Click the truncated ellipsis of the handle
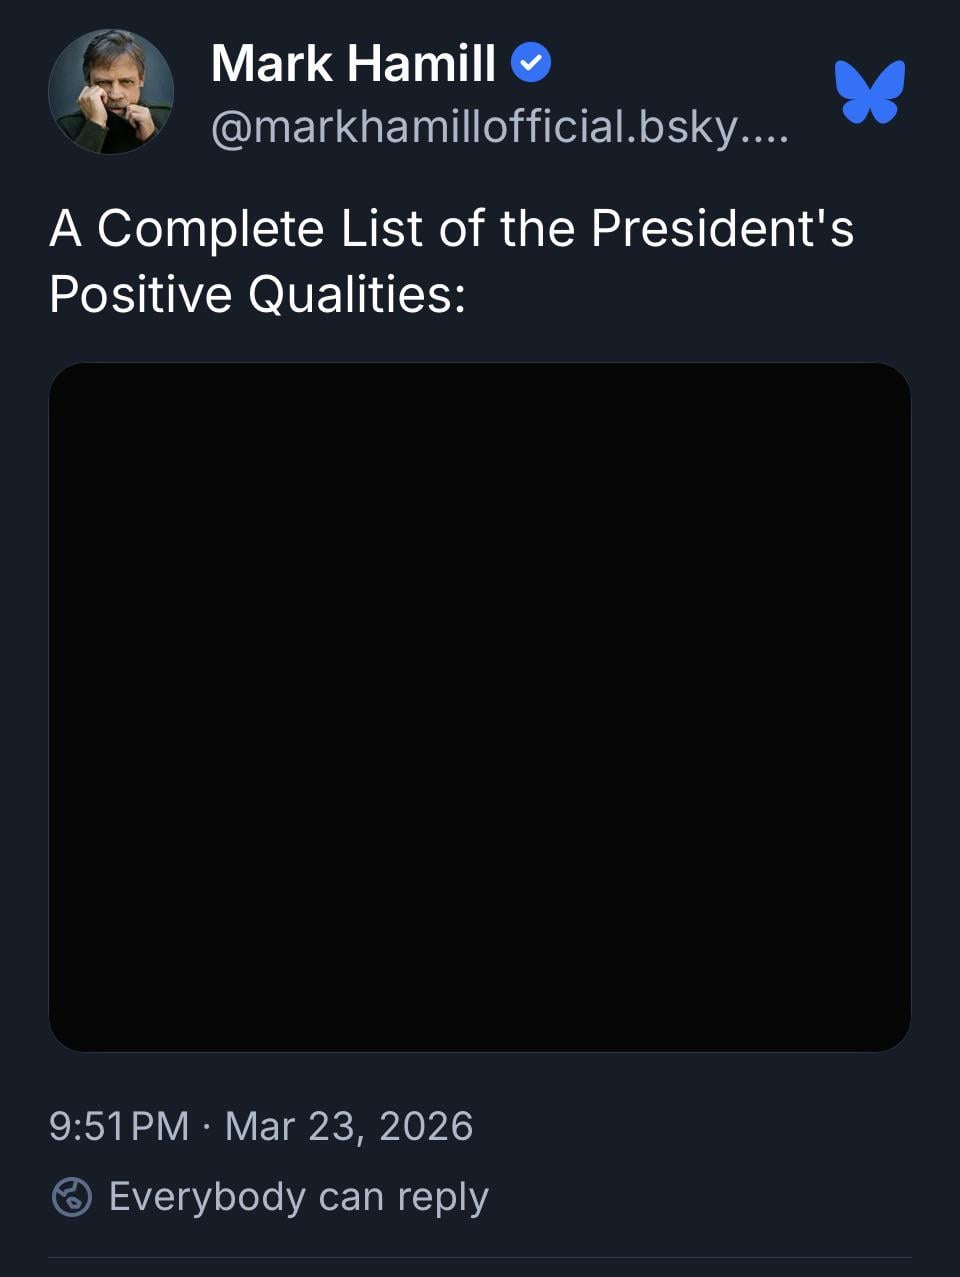This screenshot has height=1277, width=960. point(766,130)
